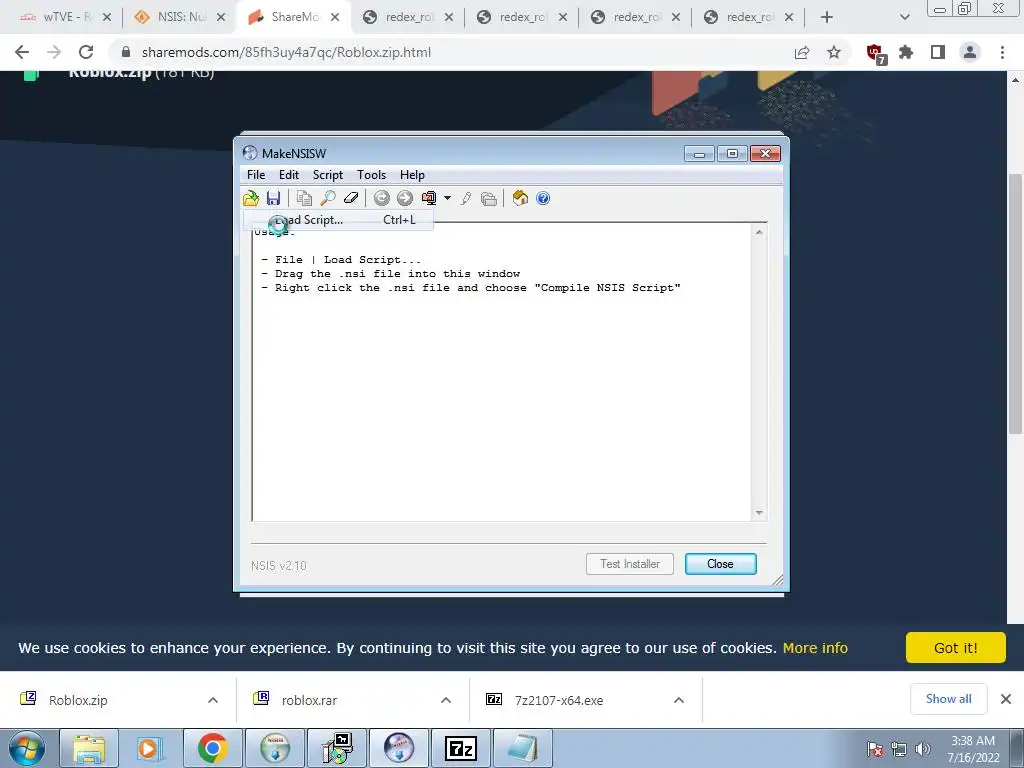The width and height of the screenshot is (1024, 768).
Task: Open the Chrome three-dot menu
Action: click(1002, 52)
